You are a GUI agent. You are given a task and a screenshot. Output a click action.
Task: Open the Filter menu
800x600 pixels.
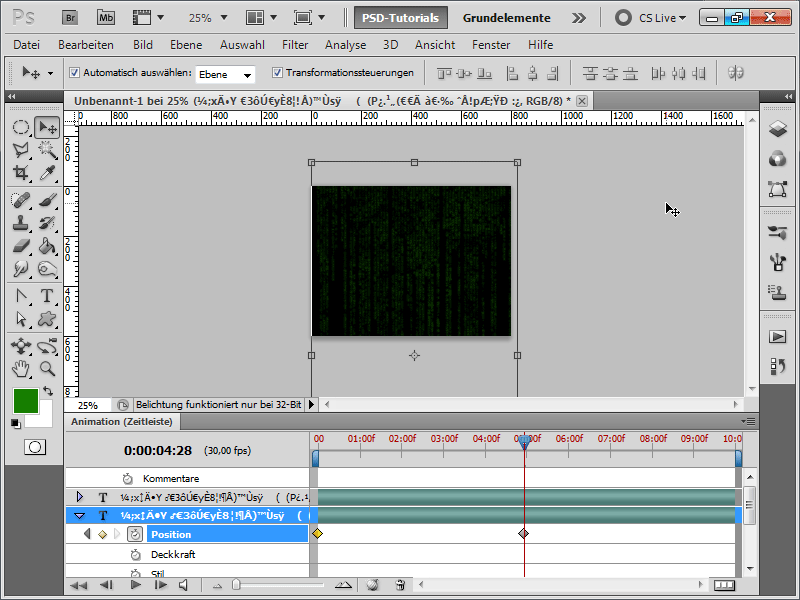pos(295,45)
